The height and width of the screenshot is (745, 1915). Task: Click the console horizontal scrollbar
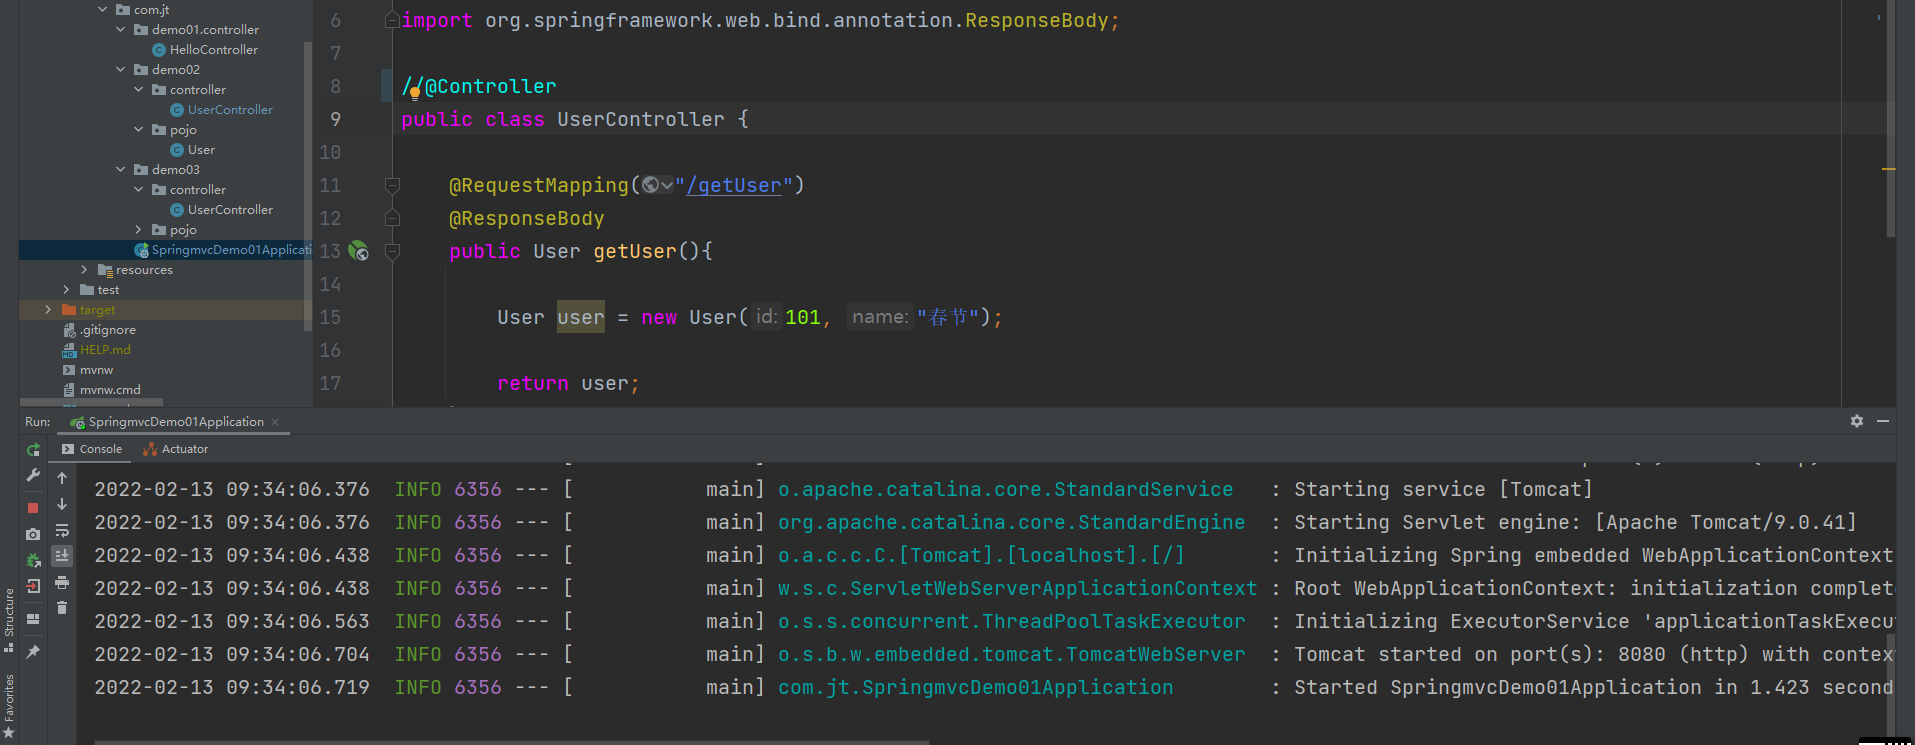pos(512,742)
